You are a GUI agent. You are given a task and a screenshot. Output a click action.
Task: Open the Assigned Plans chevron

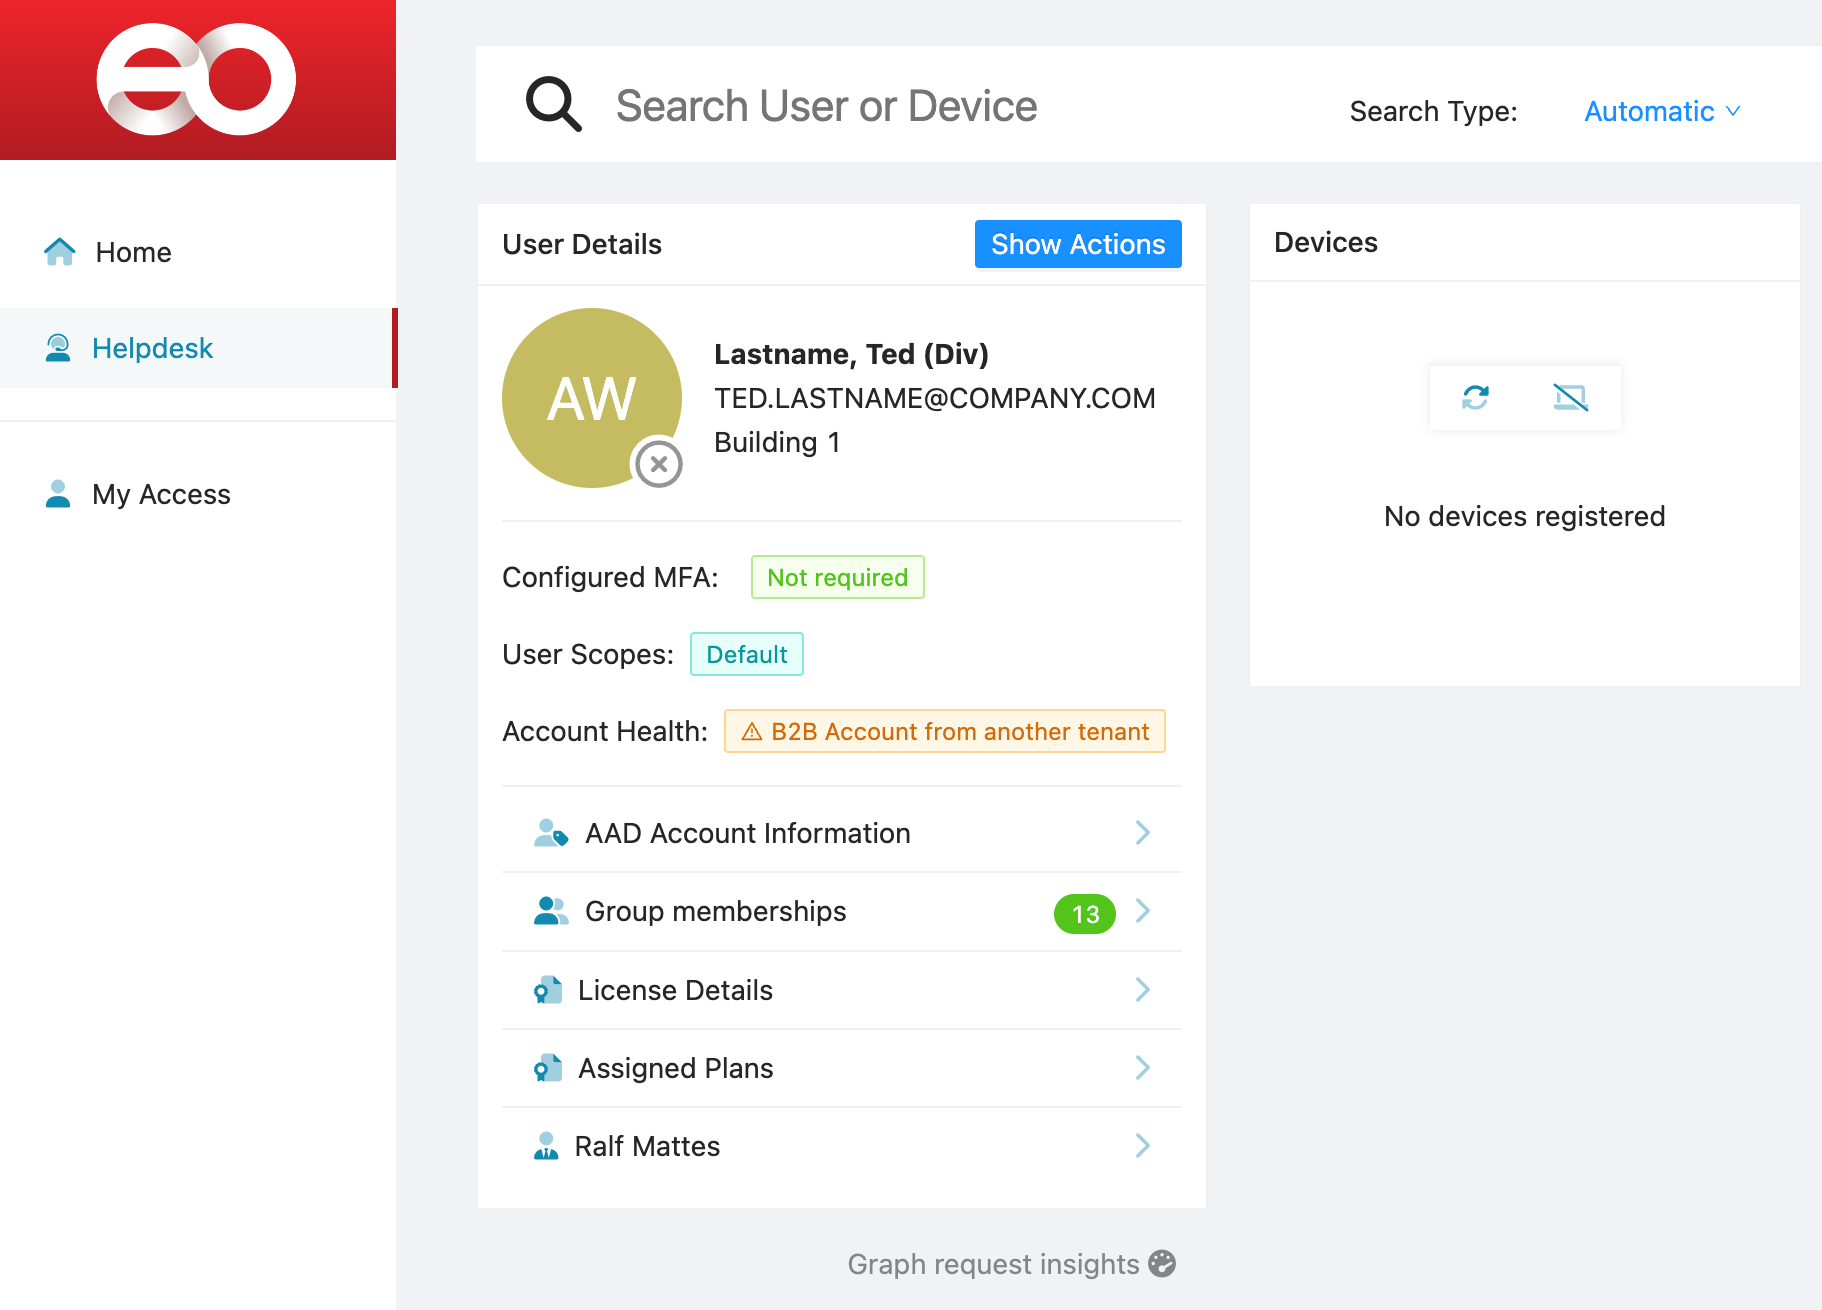point(1142,1068)
